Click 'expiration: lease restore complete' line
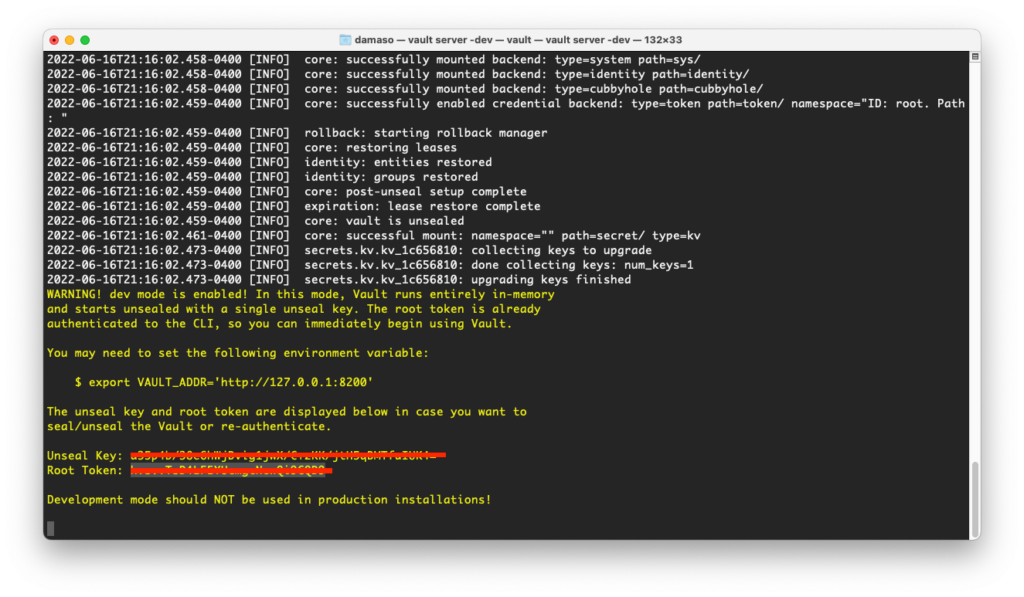The width and height of the screenshot is (1024, 597). point(294,206)
